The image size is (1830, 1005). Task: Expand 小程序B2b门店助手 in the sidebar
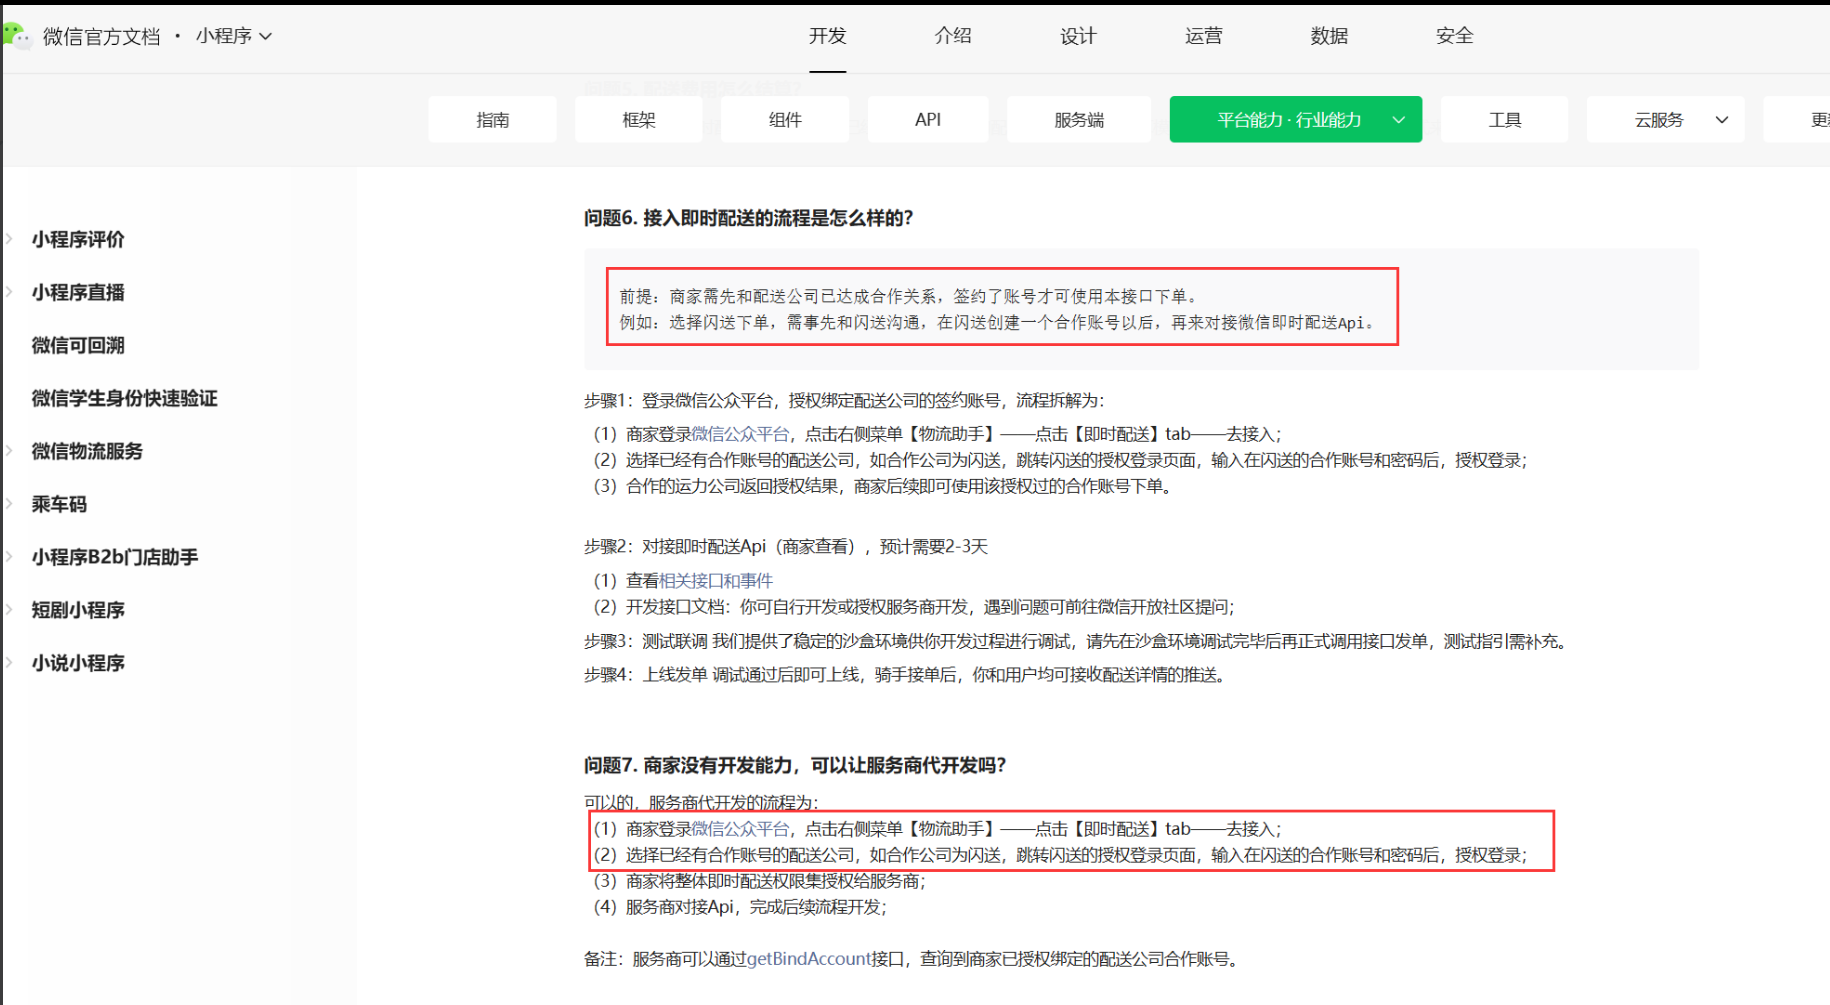pos(115,557)
